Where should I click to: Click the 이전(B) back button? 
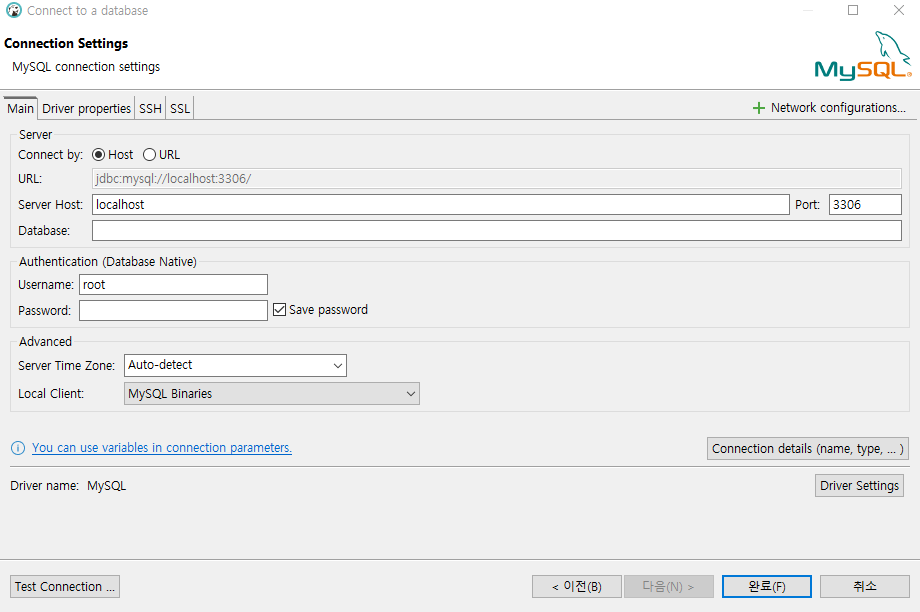coord(576,586)
